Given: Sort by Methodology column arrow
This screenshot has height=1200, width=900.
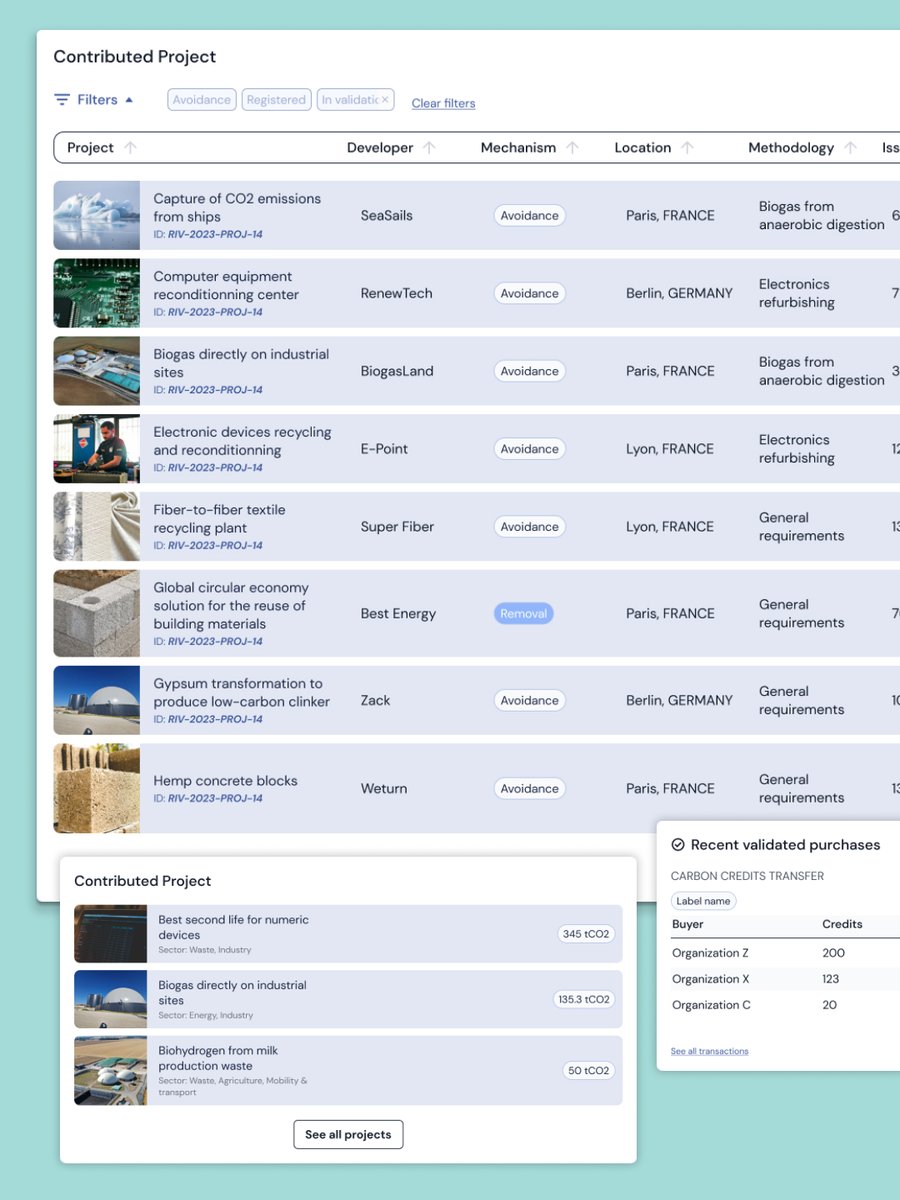Looking at the screenshot, I should pos(850,147).
